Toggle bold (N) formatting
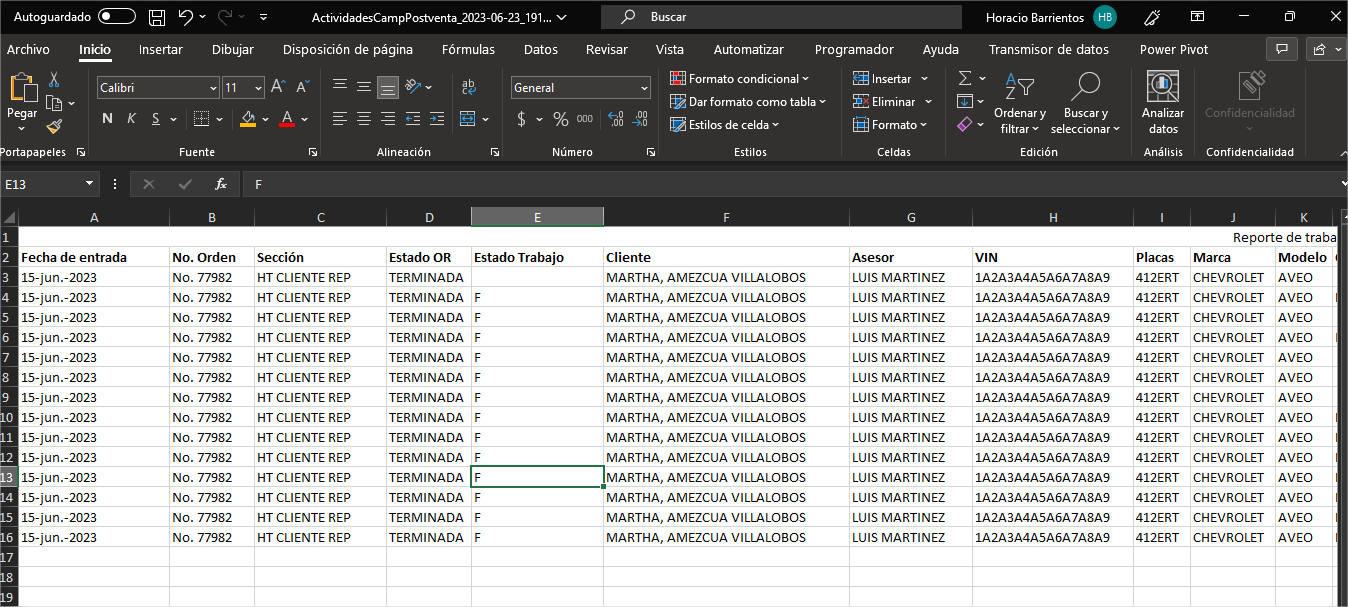This screenshot has height=607, width=1348. [x=107, y=119]
